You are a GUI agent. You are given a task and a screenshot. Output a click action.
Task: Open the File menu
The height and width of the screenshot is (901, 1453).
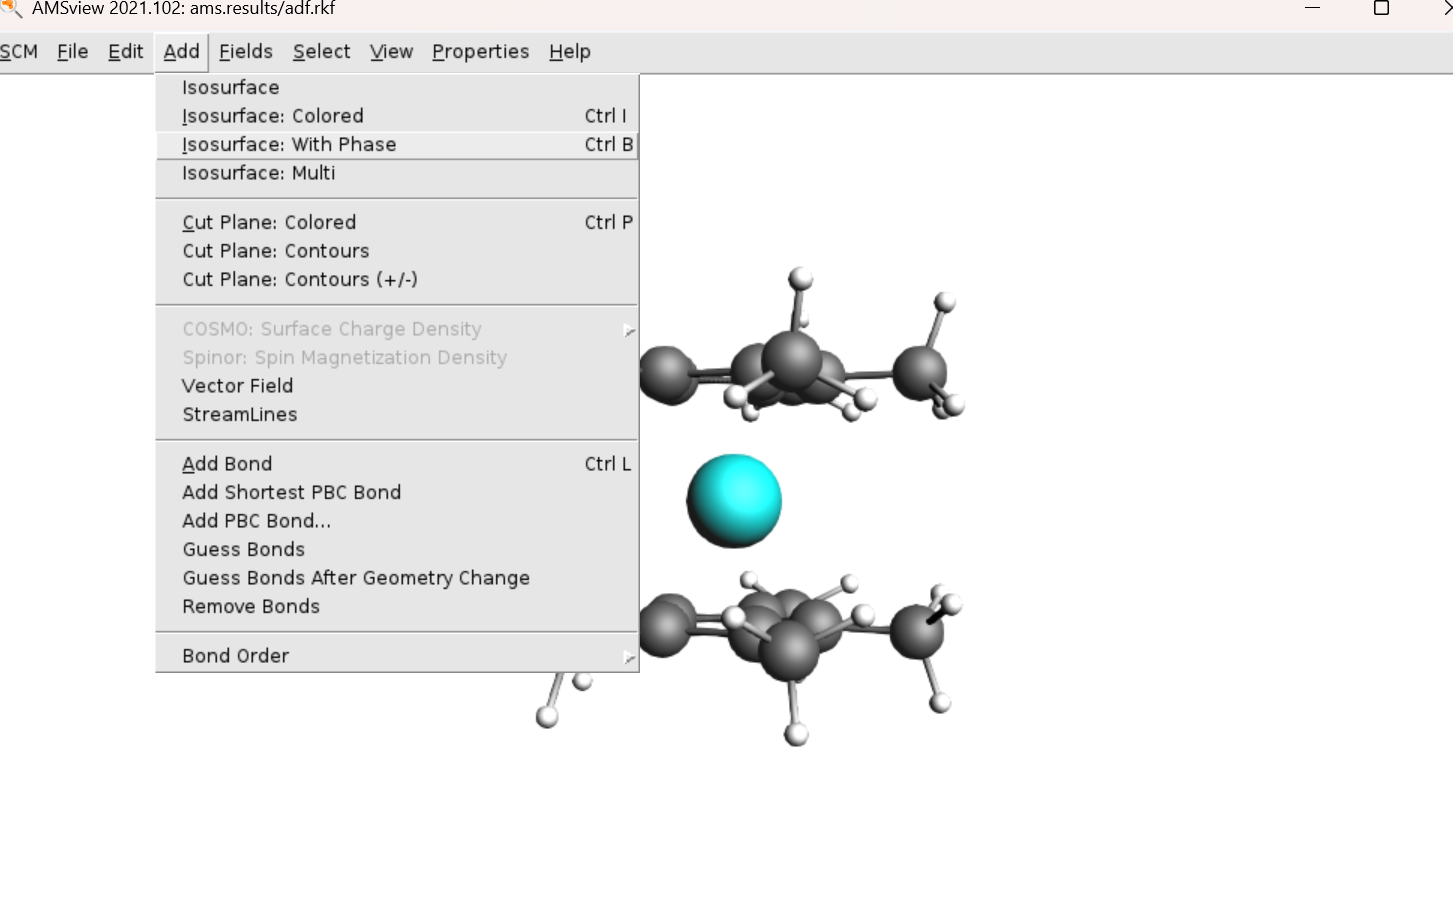tap(73, 51)
